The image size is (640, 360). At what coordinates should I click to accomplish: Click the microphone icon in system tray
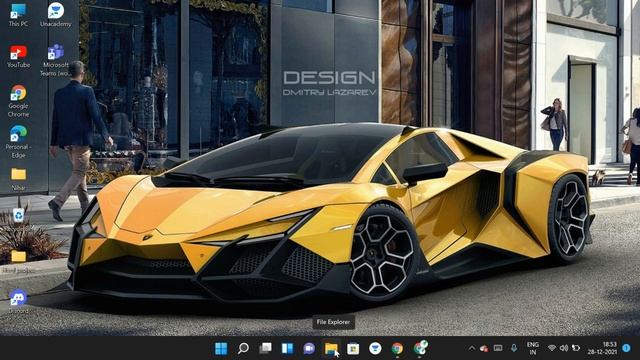(513, 348)
